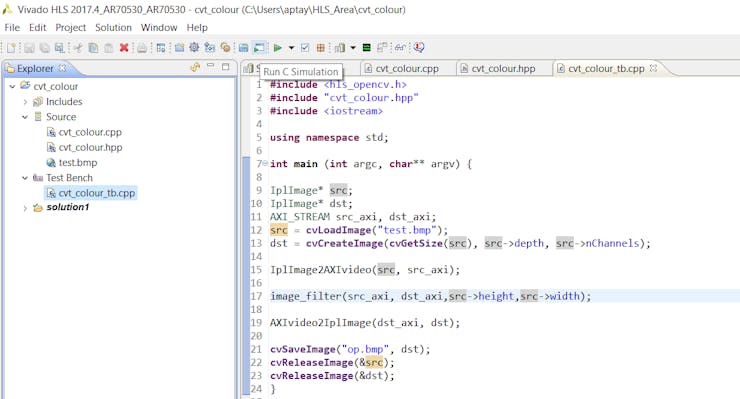The height and width of the screenshot is (399, 740).
Task: Click Link with Editor icon in Explorer
Action: tap(195, 68)
